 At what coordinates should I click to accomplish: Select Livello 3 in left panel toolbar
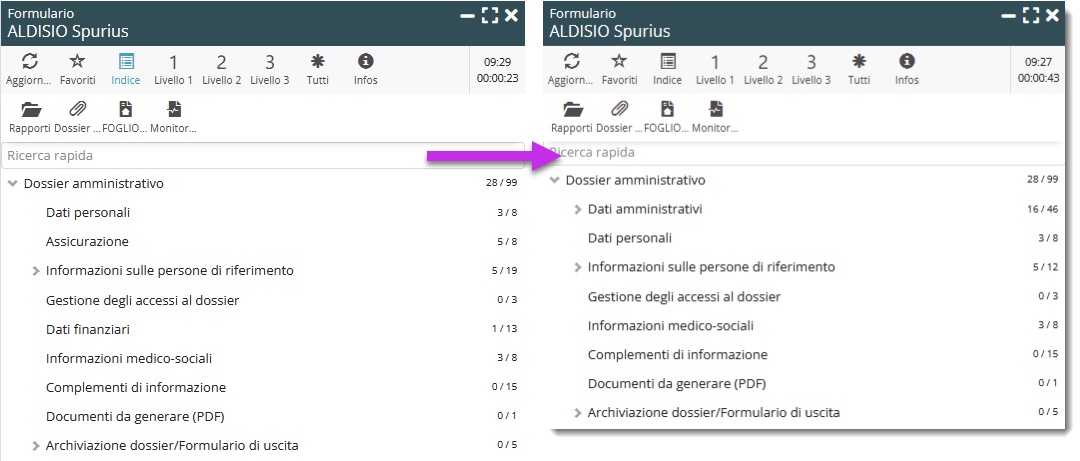point(269,62)
